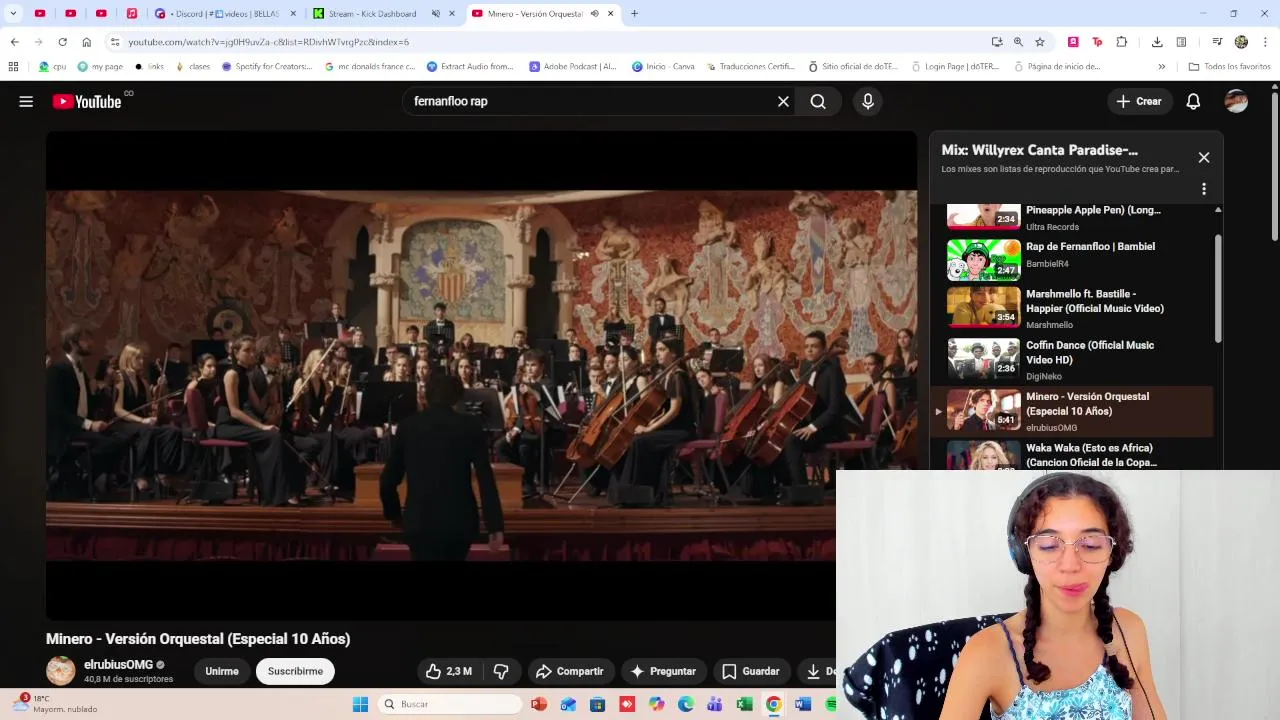
Task: Click the taskbar Buscar search box
Action: (x=451, y=704)
